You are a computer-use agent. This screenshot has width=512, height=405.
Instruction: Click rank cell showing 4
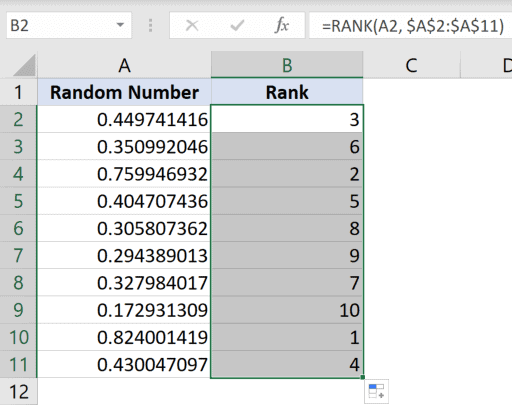287,364
